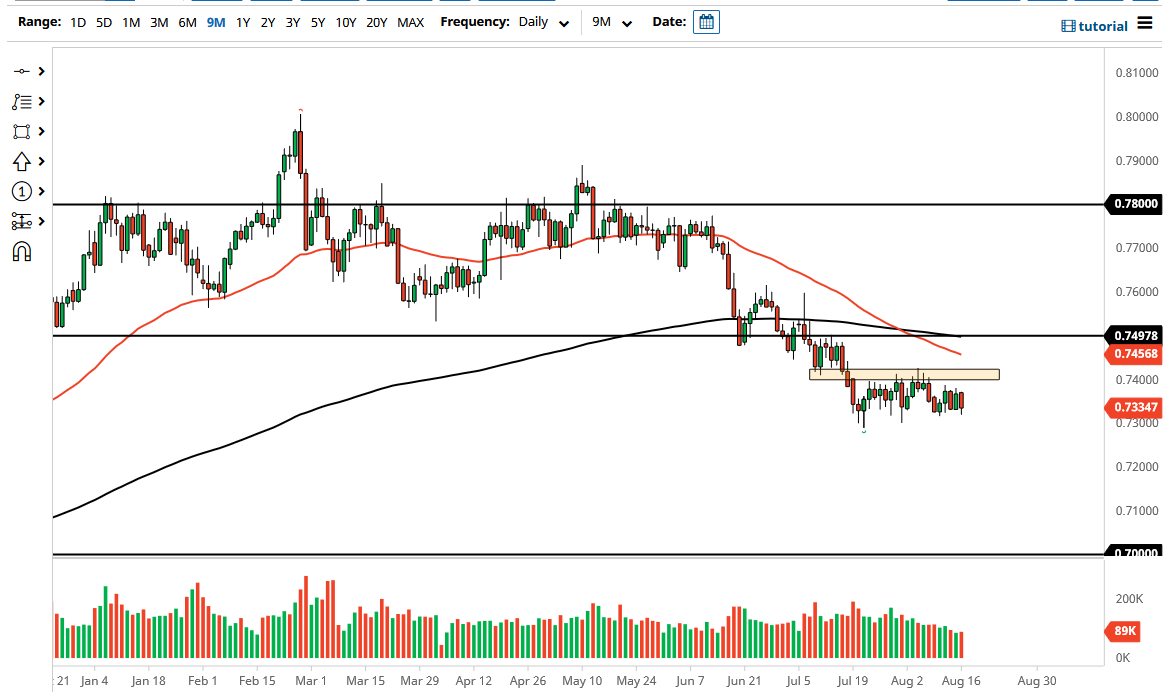This screenshot has height=699, width=1164.
Task: Select the MAX range option
Action: click(410, 21)
